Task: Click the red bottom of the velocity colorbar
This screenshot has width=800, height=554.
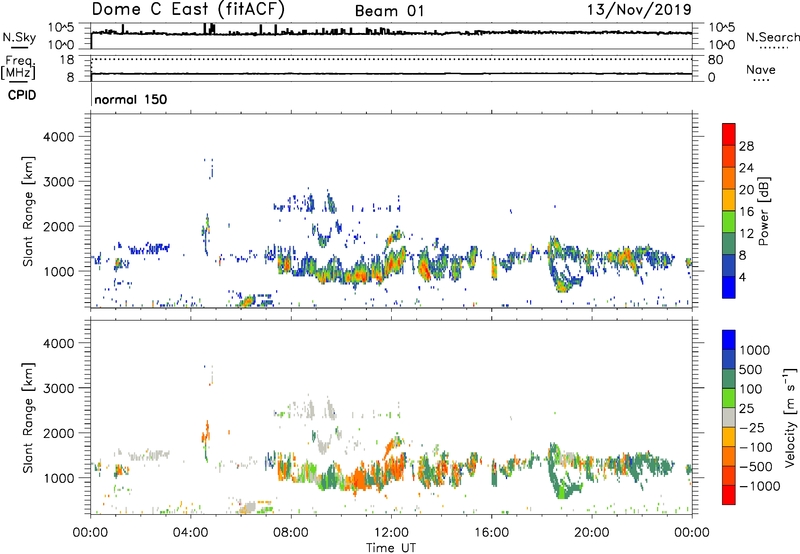Action: tap(729, 495)
